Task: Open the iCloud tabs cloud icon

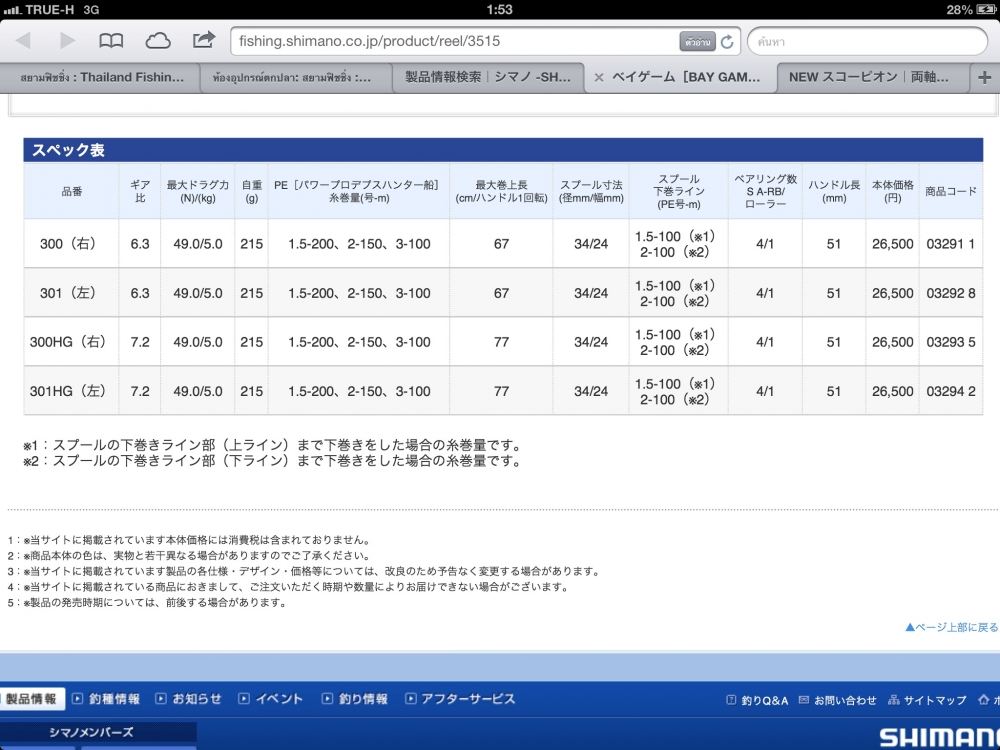Action: click(158, 41)
